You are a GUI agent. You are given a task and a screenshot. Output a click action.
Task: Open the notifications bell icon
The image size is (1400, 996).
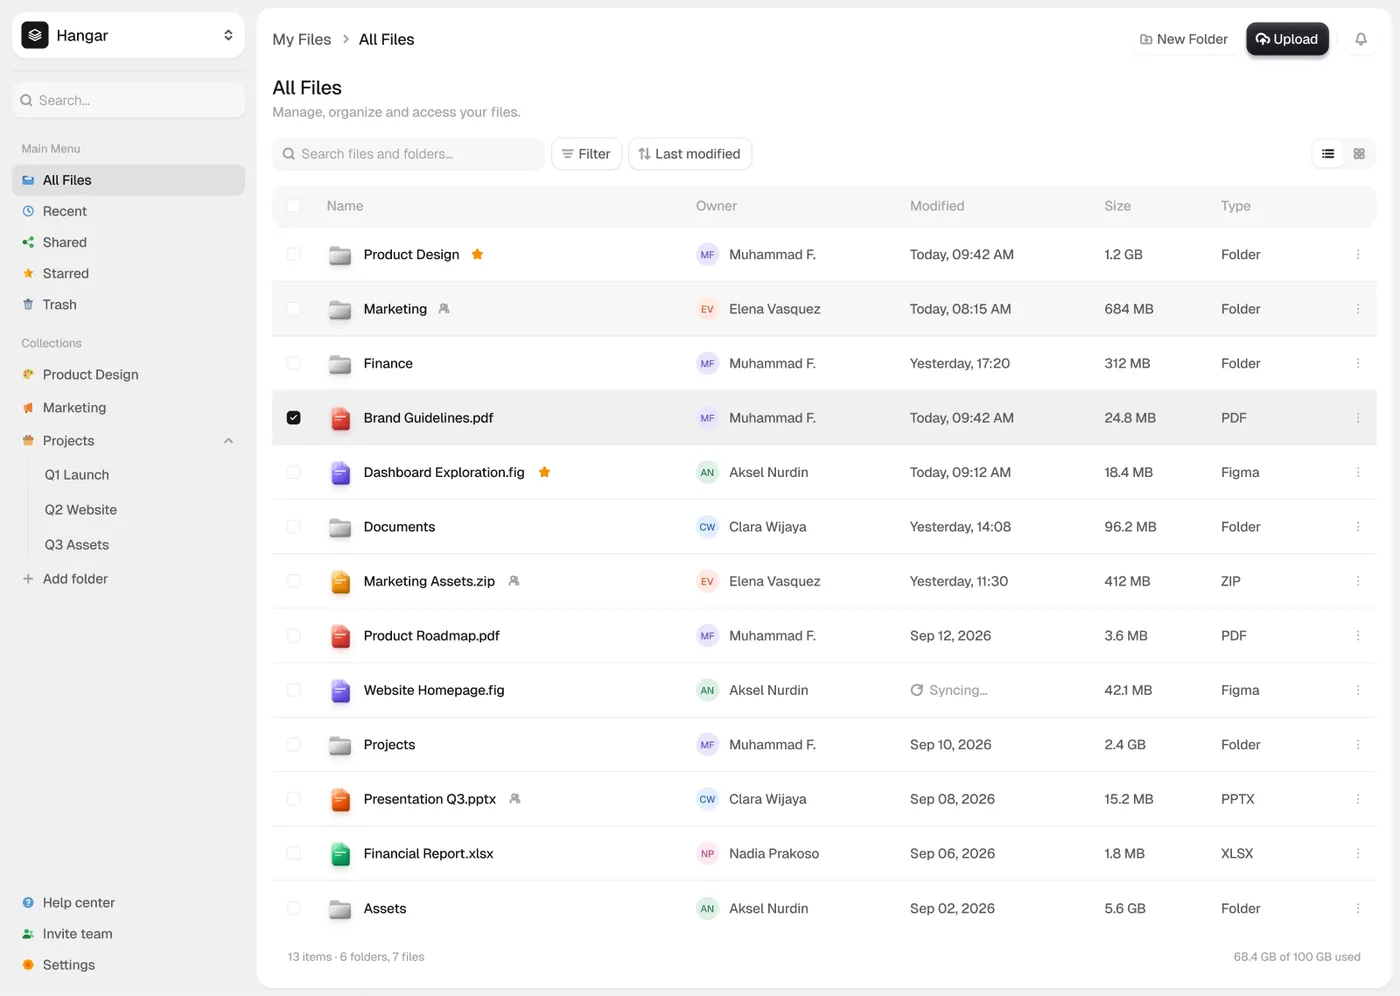(x=1360, y=39)
